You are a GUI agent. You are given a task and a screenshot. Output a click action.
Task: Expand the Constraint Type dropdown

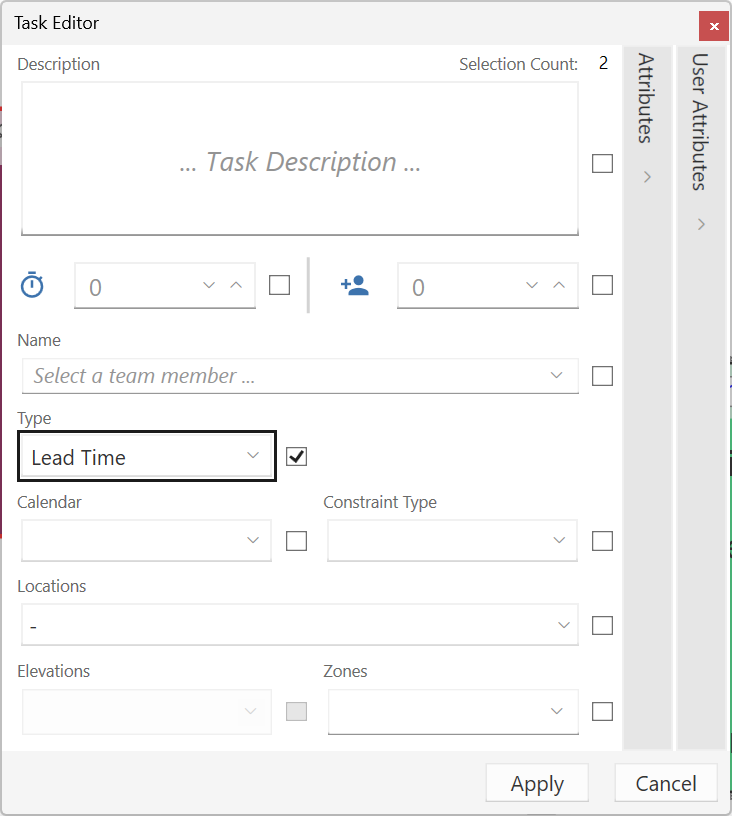coord(452,541)
